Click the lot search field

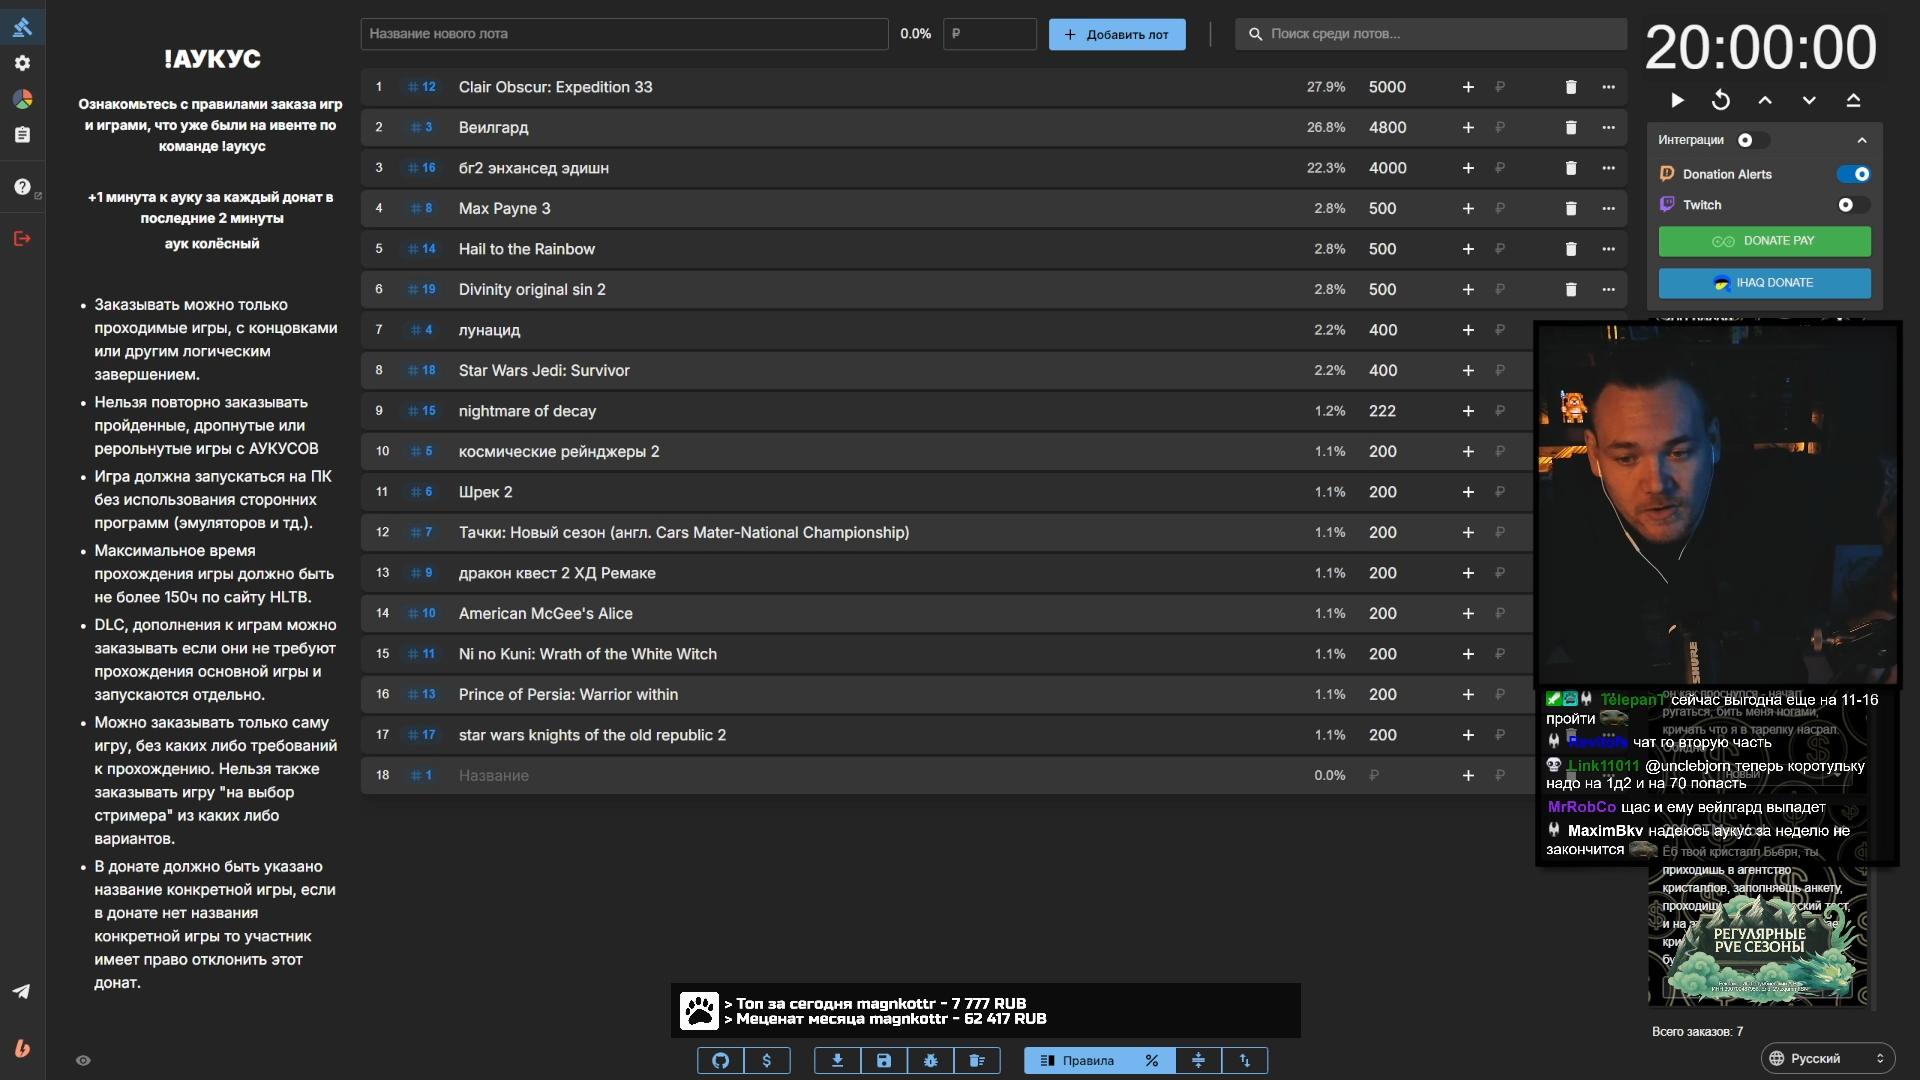1430,34
